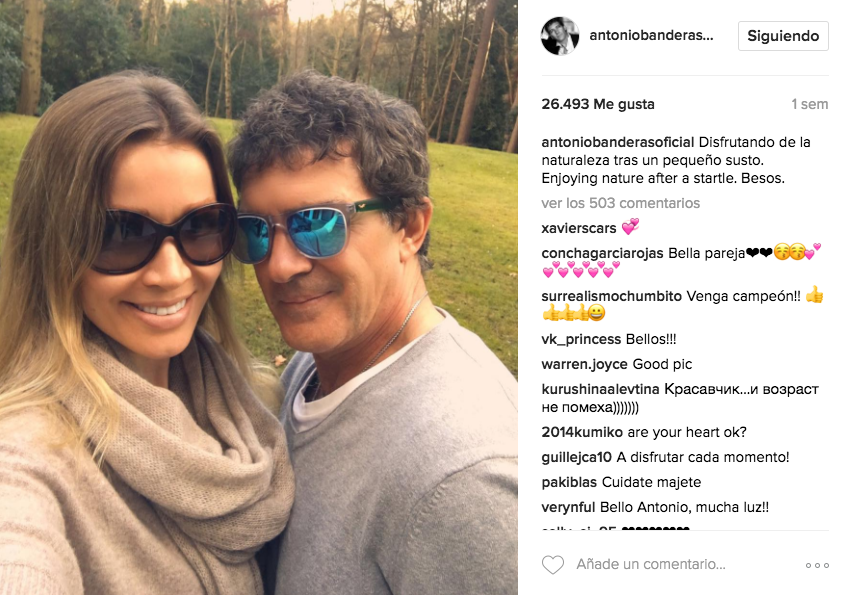Open the antoniobanderas... header username
The height and width of the screenshot is (595, 851).
pos(651,35)
